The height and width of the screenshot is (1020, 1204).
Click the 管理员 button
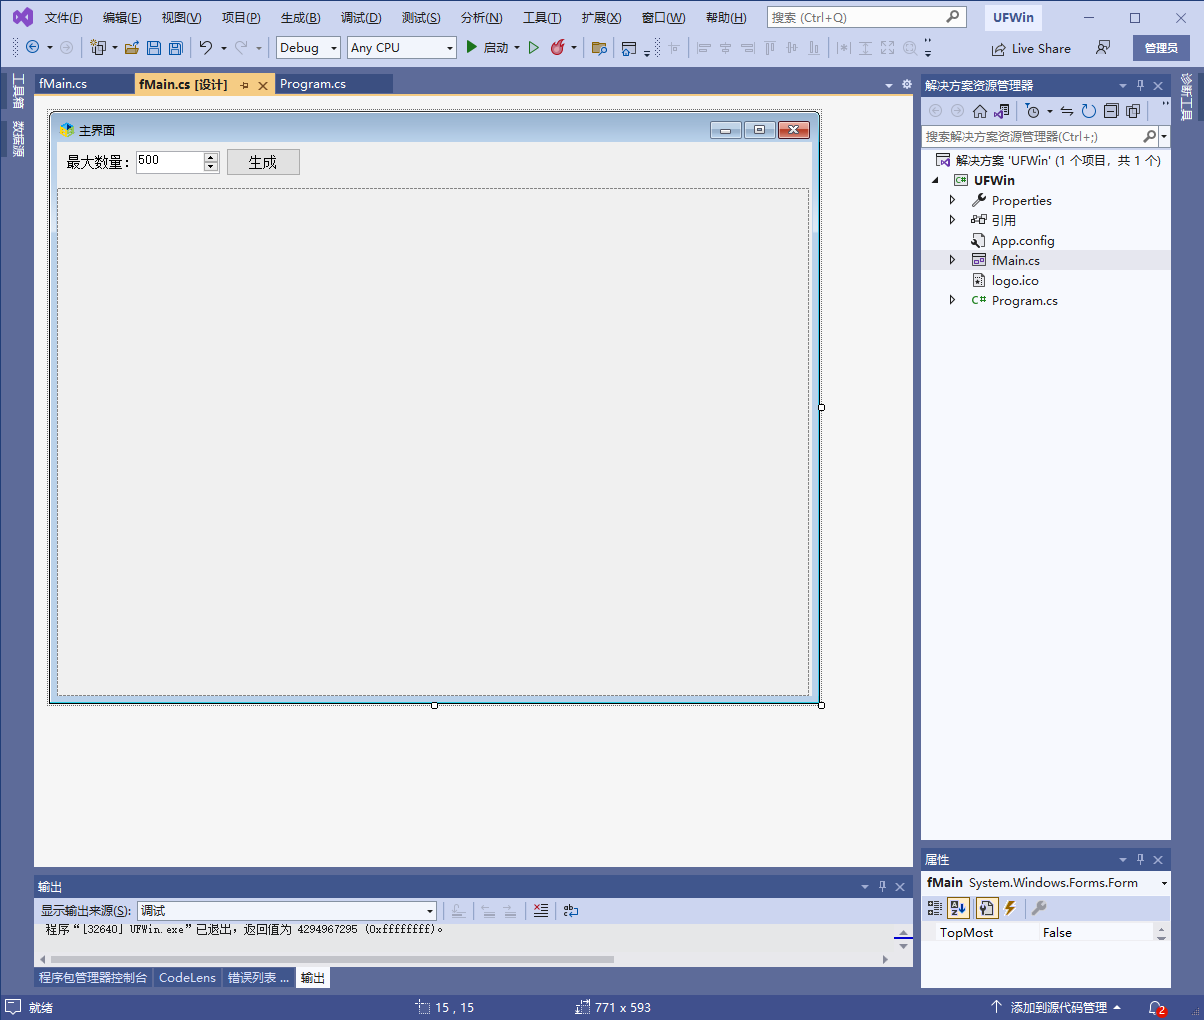click(x=1161, y=48)
